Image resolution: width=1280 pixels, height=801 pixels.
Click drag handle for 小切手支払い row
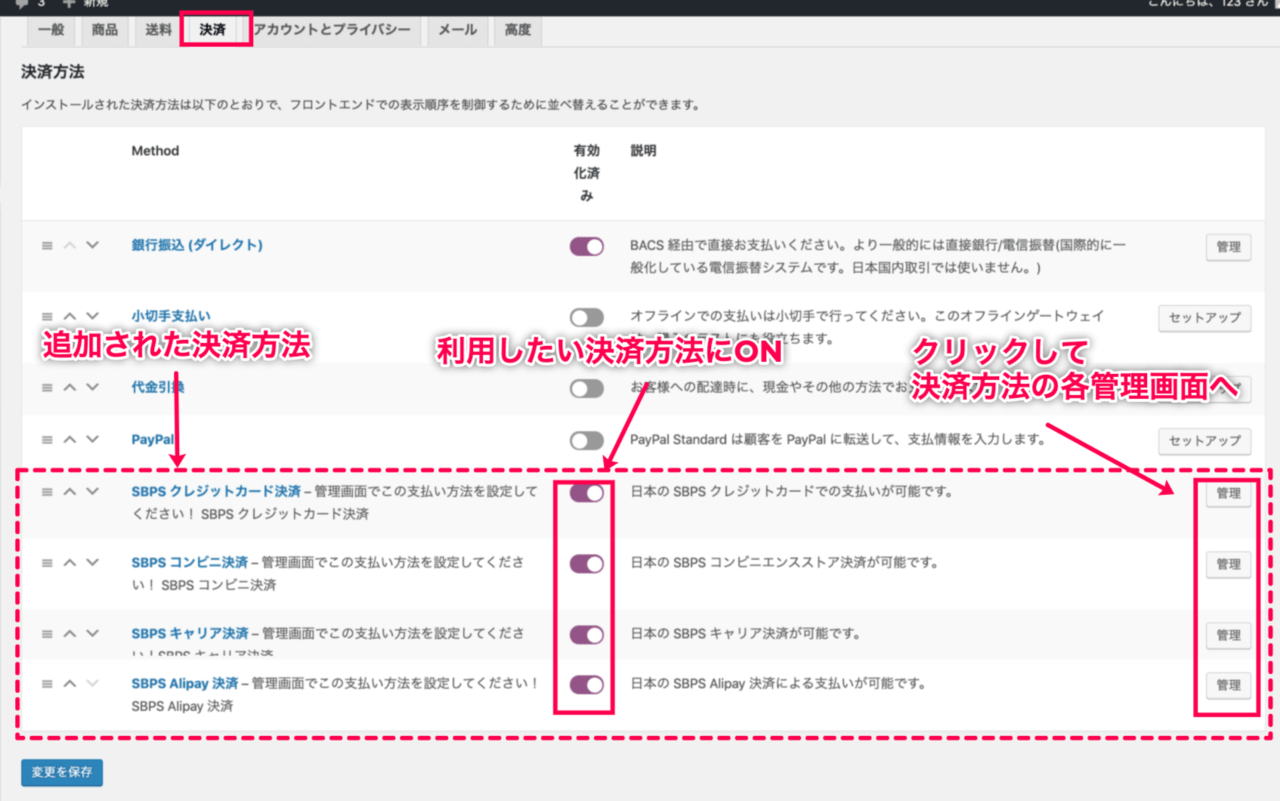(x=47, y=316)
